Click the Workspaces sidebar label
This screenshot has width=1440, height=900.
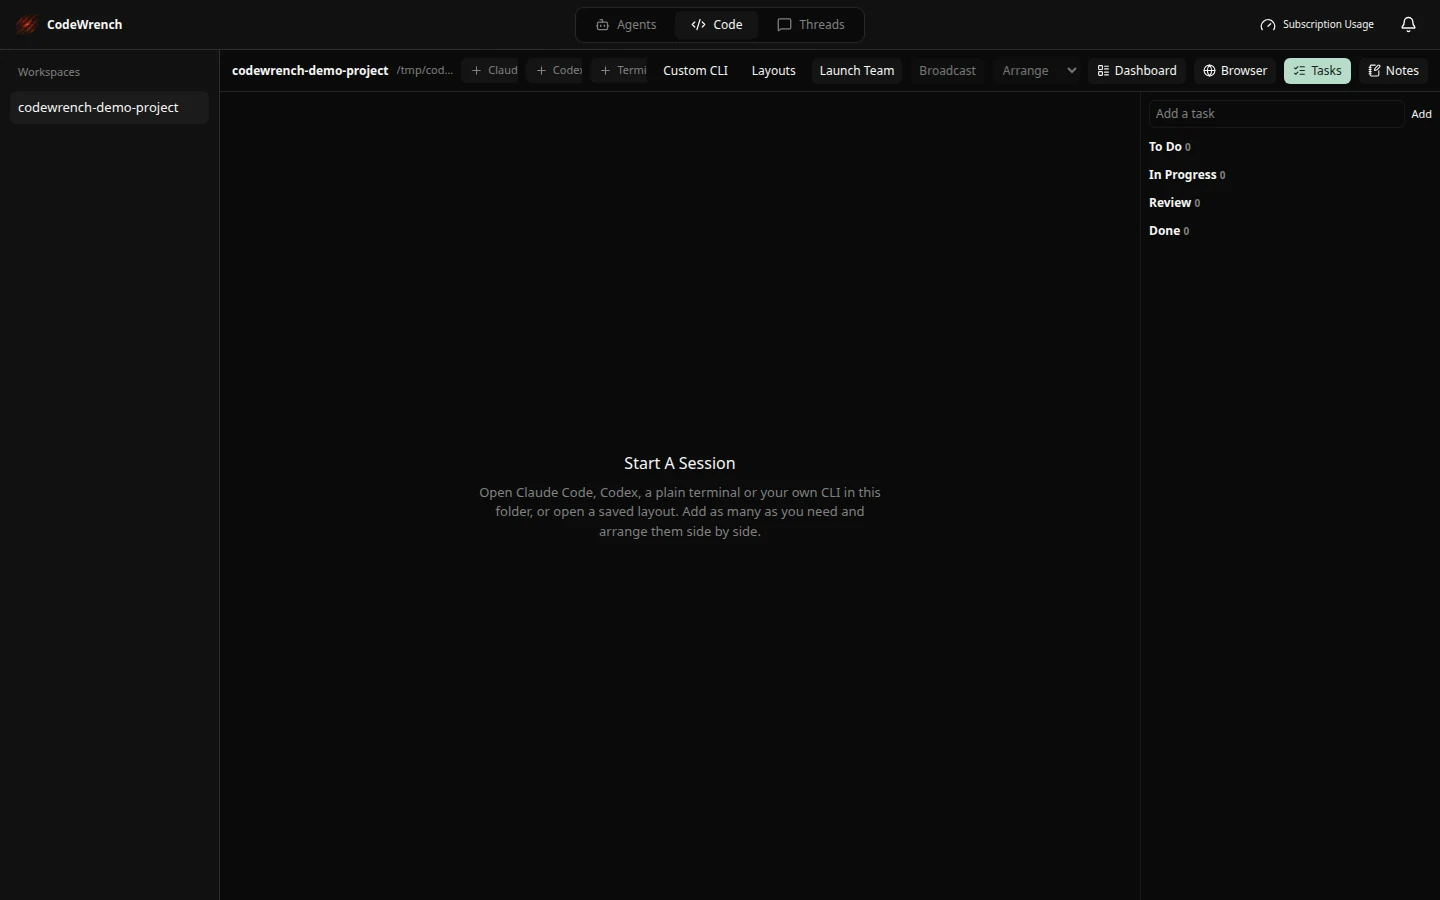(49, 72)
